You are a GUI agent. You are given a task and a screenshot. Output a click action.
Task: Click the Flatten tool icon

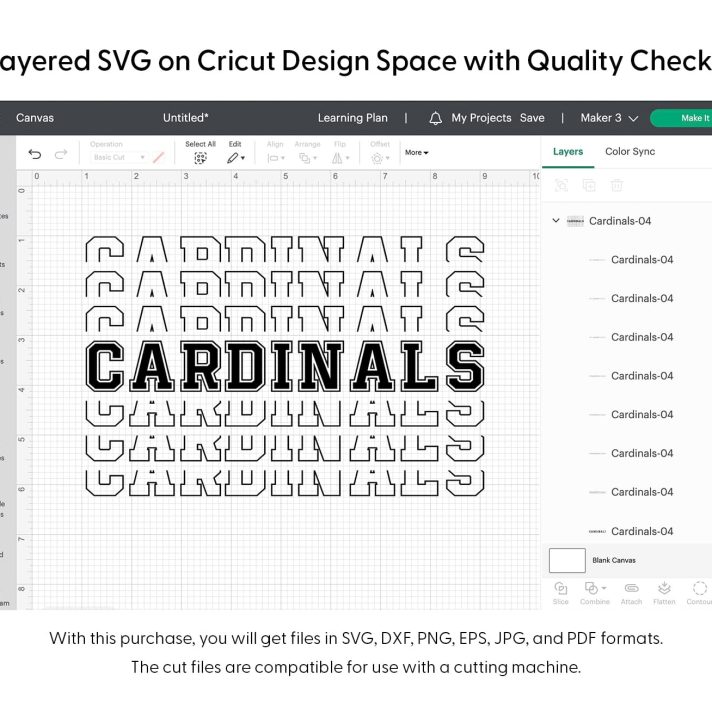(x=664, y=588)
